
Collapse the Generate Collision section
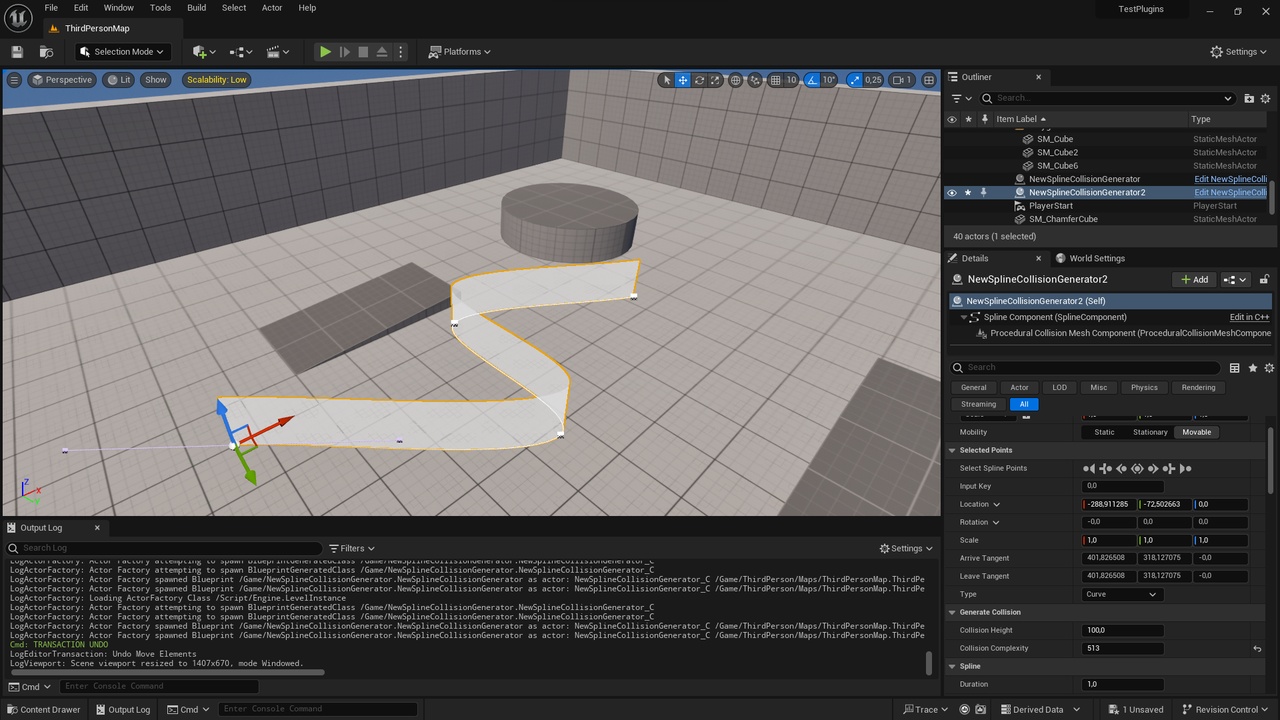pyautogui.click(x=952, y=612)
